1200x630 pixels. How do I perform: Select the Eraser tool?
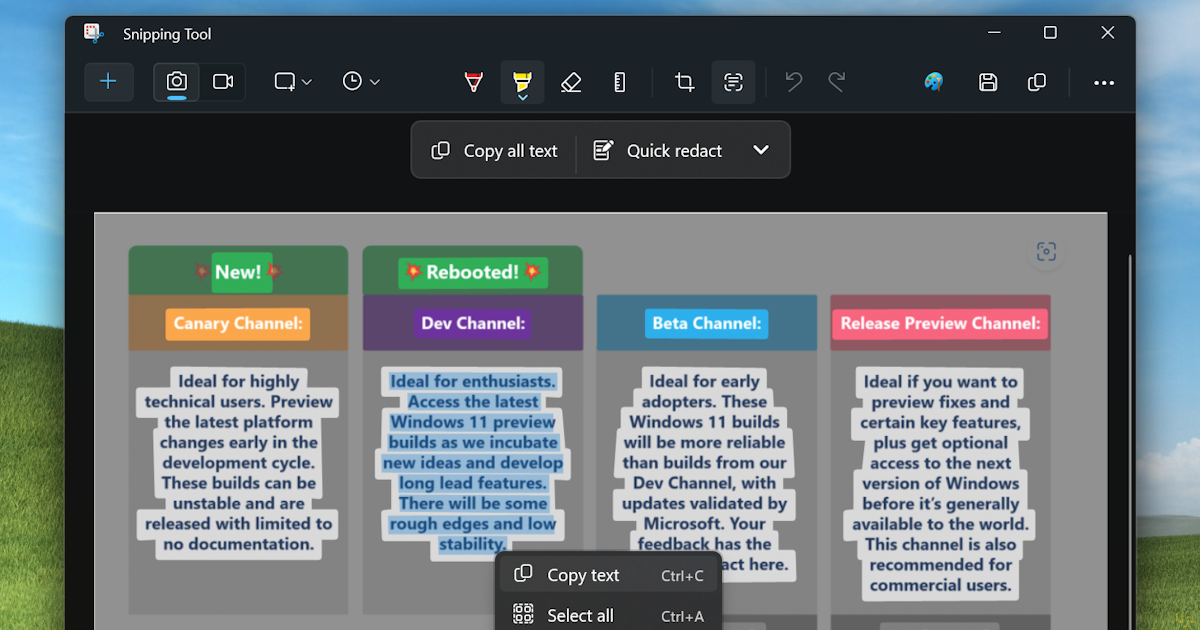(571, 82)
